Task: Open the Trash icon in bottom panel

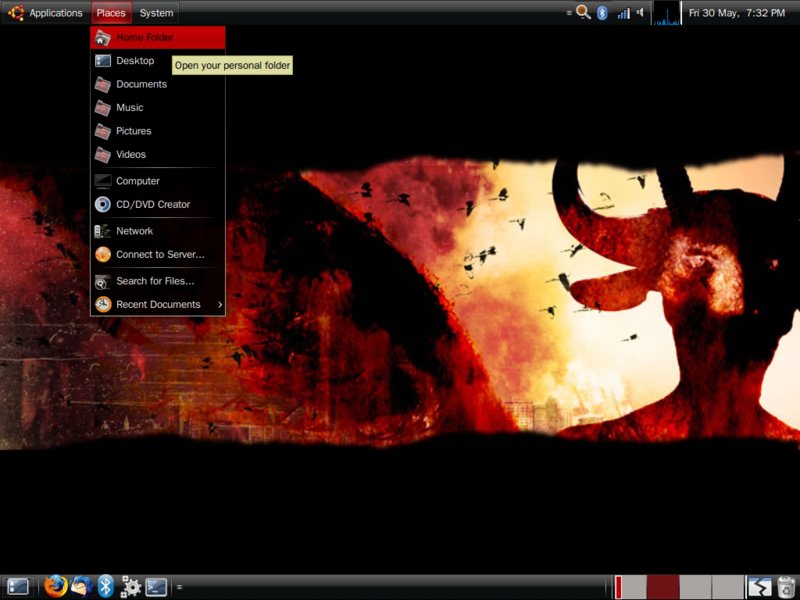Action: [787, 587]
